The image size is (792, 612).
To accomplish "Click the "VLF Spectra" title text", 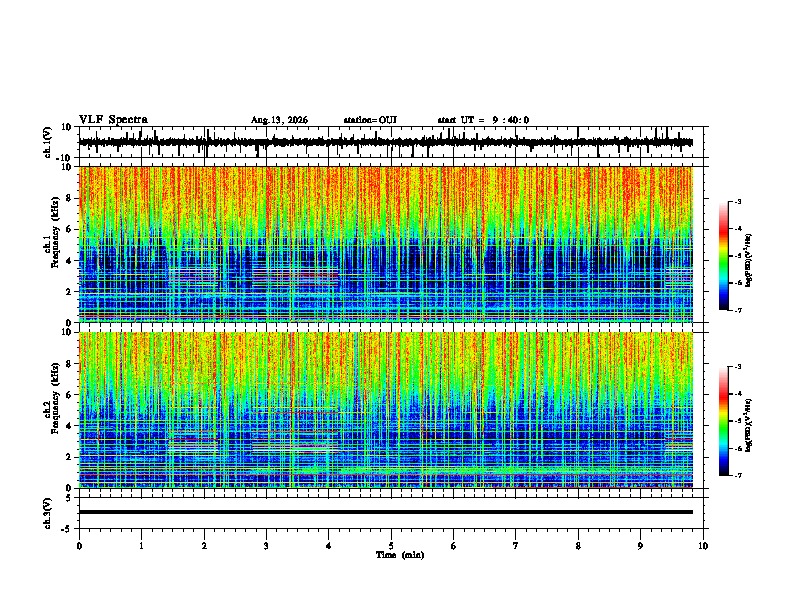I will (113, 120).
